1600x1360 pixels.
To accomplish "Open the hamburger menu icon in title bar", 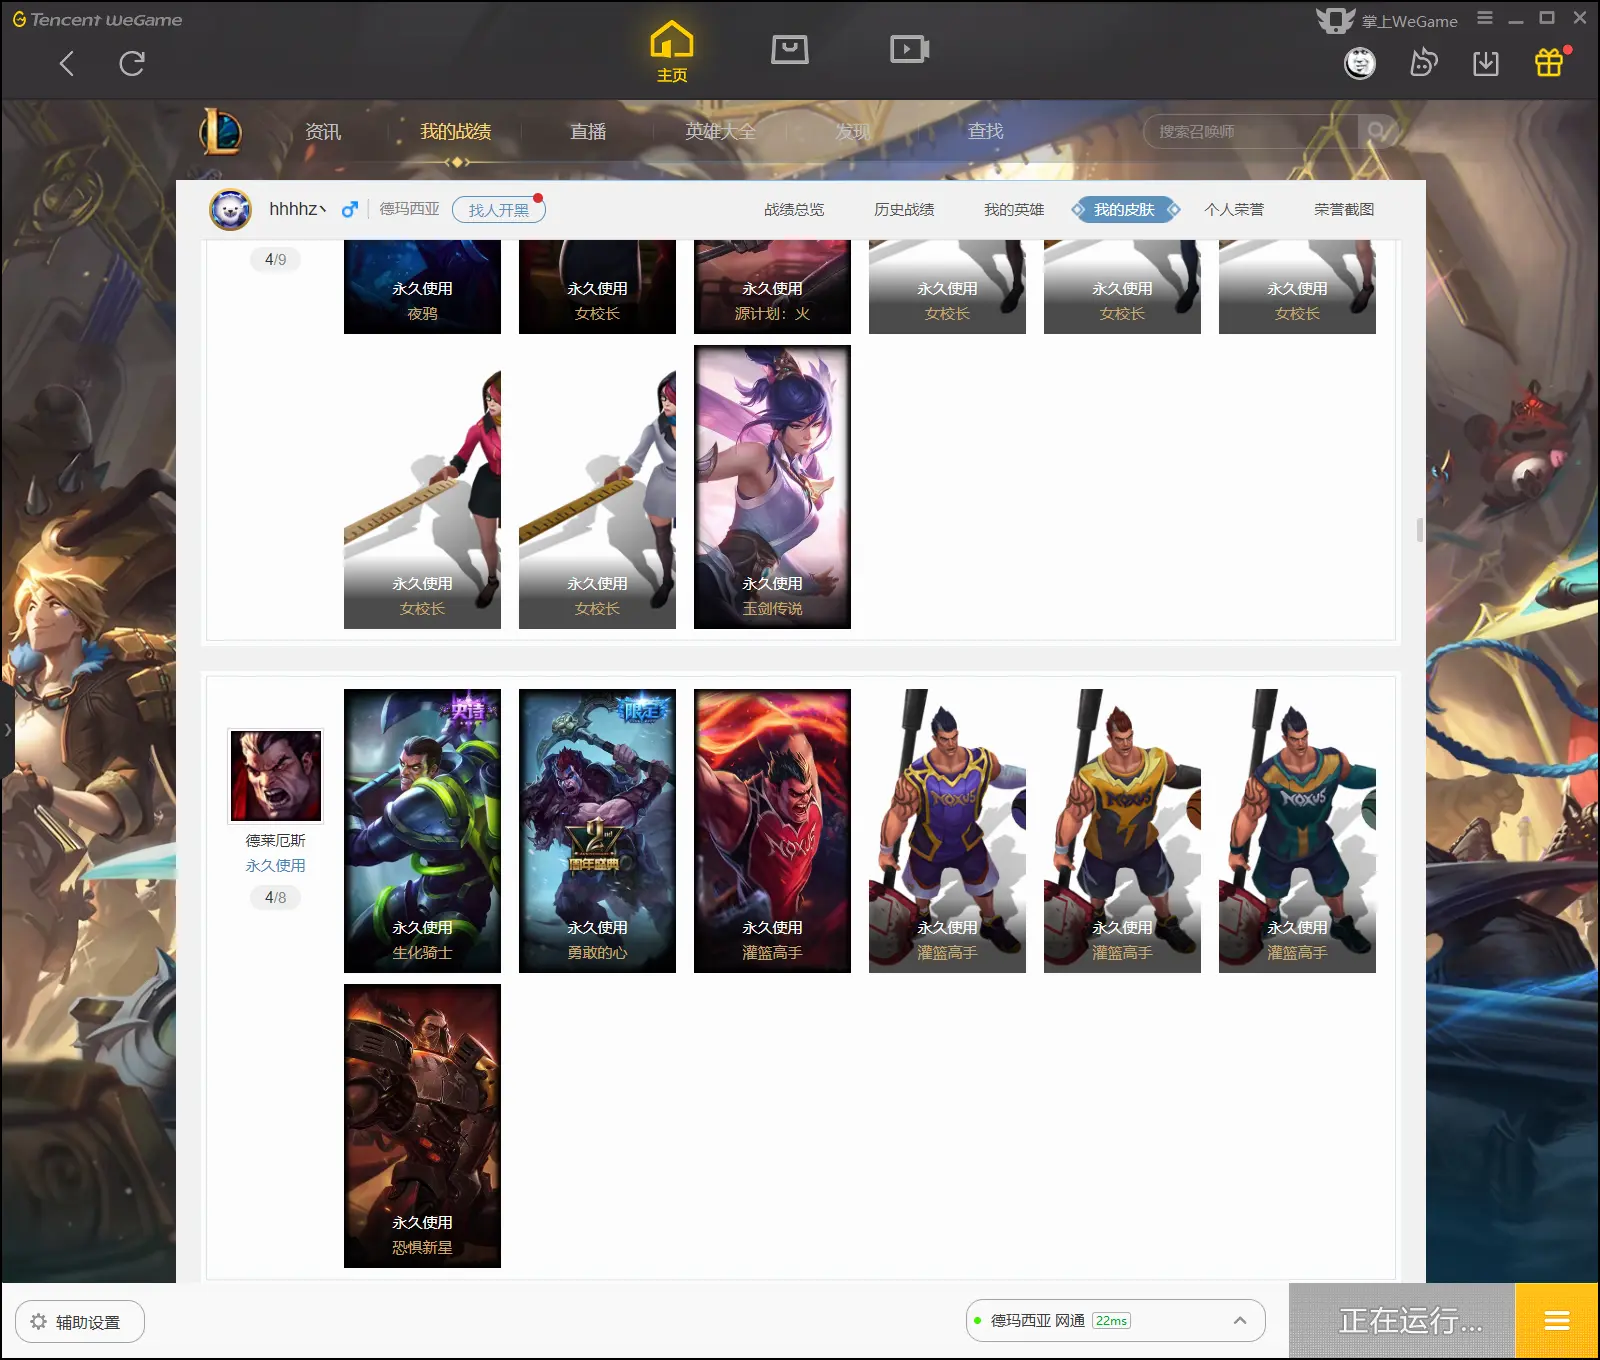I will pos(1485,18).
